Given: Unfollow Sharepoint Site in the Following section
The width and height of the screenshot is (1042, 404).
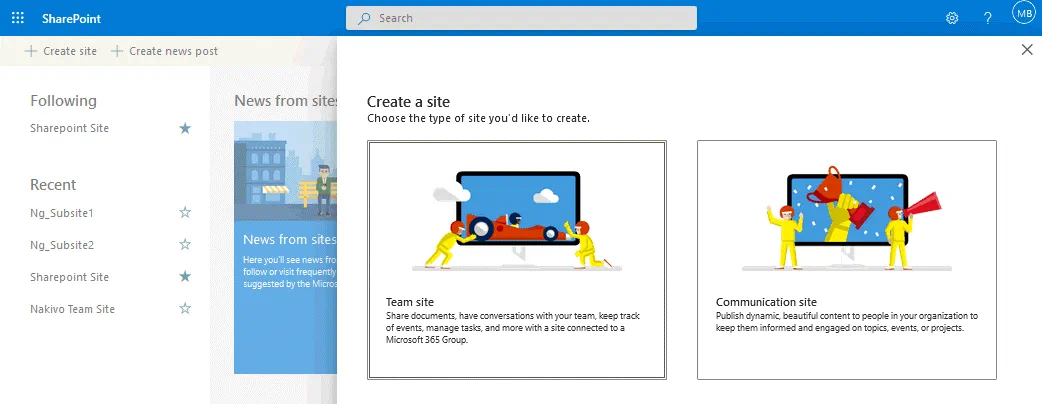Looking at the screenshot, I should [184, 129].
